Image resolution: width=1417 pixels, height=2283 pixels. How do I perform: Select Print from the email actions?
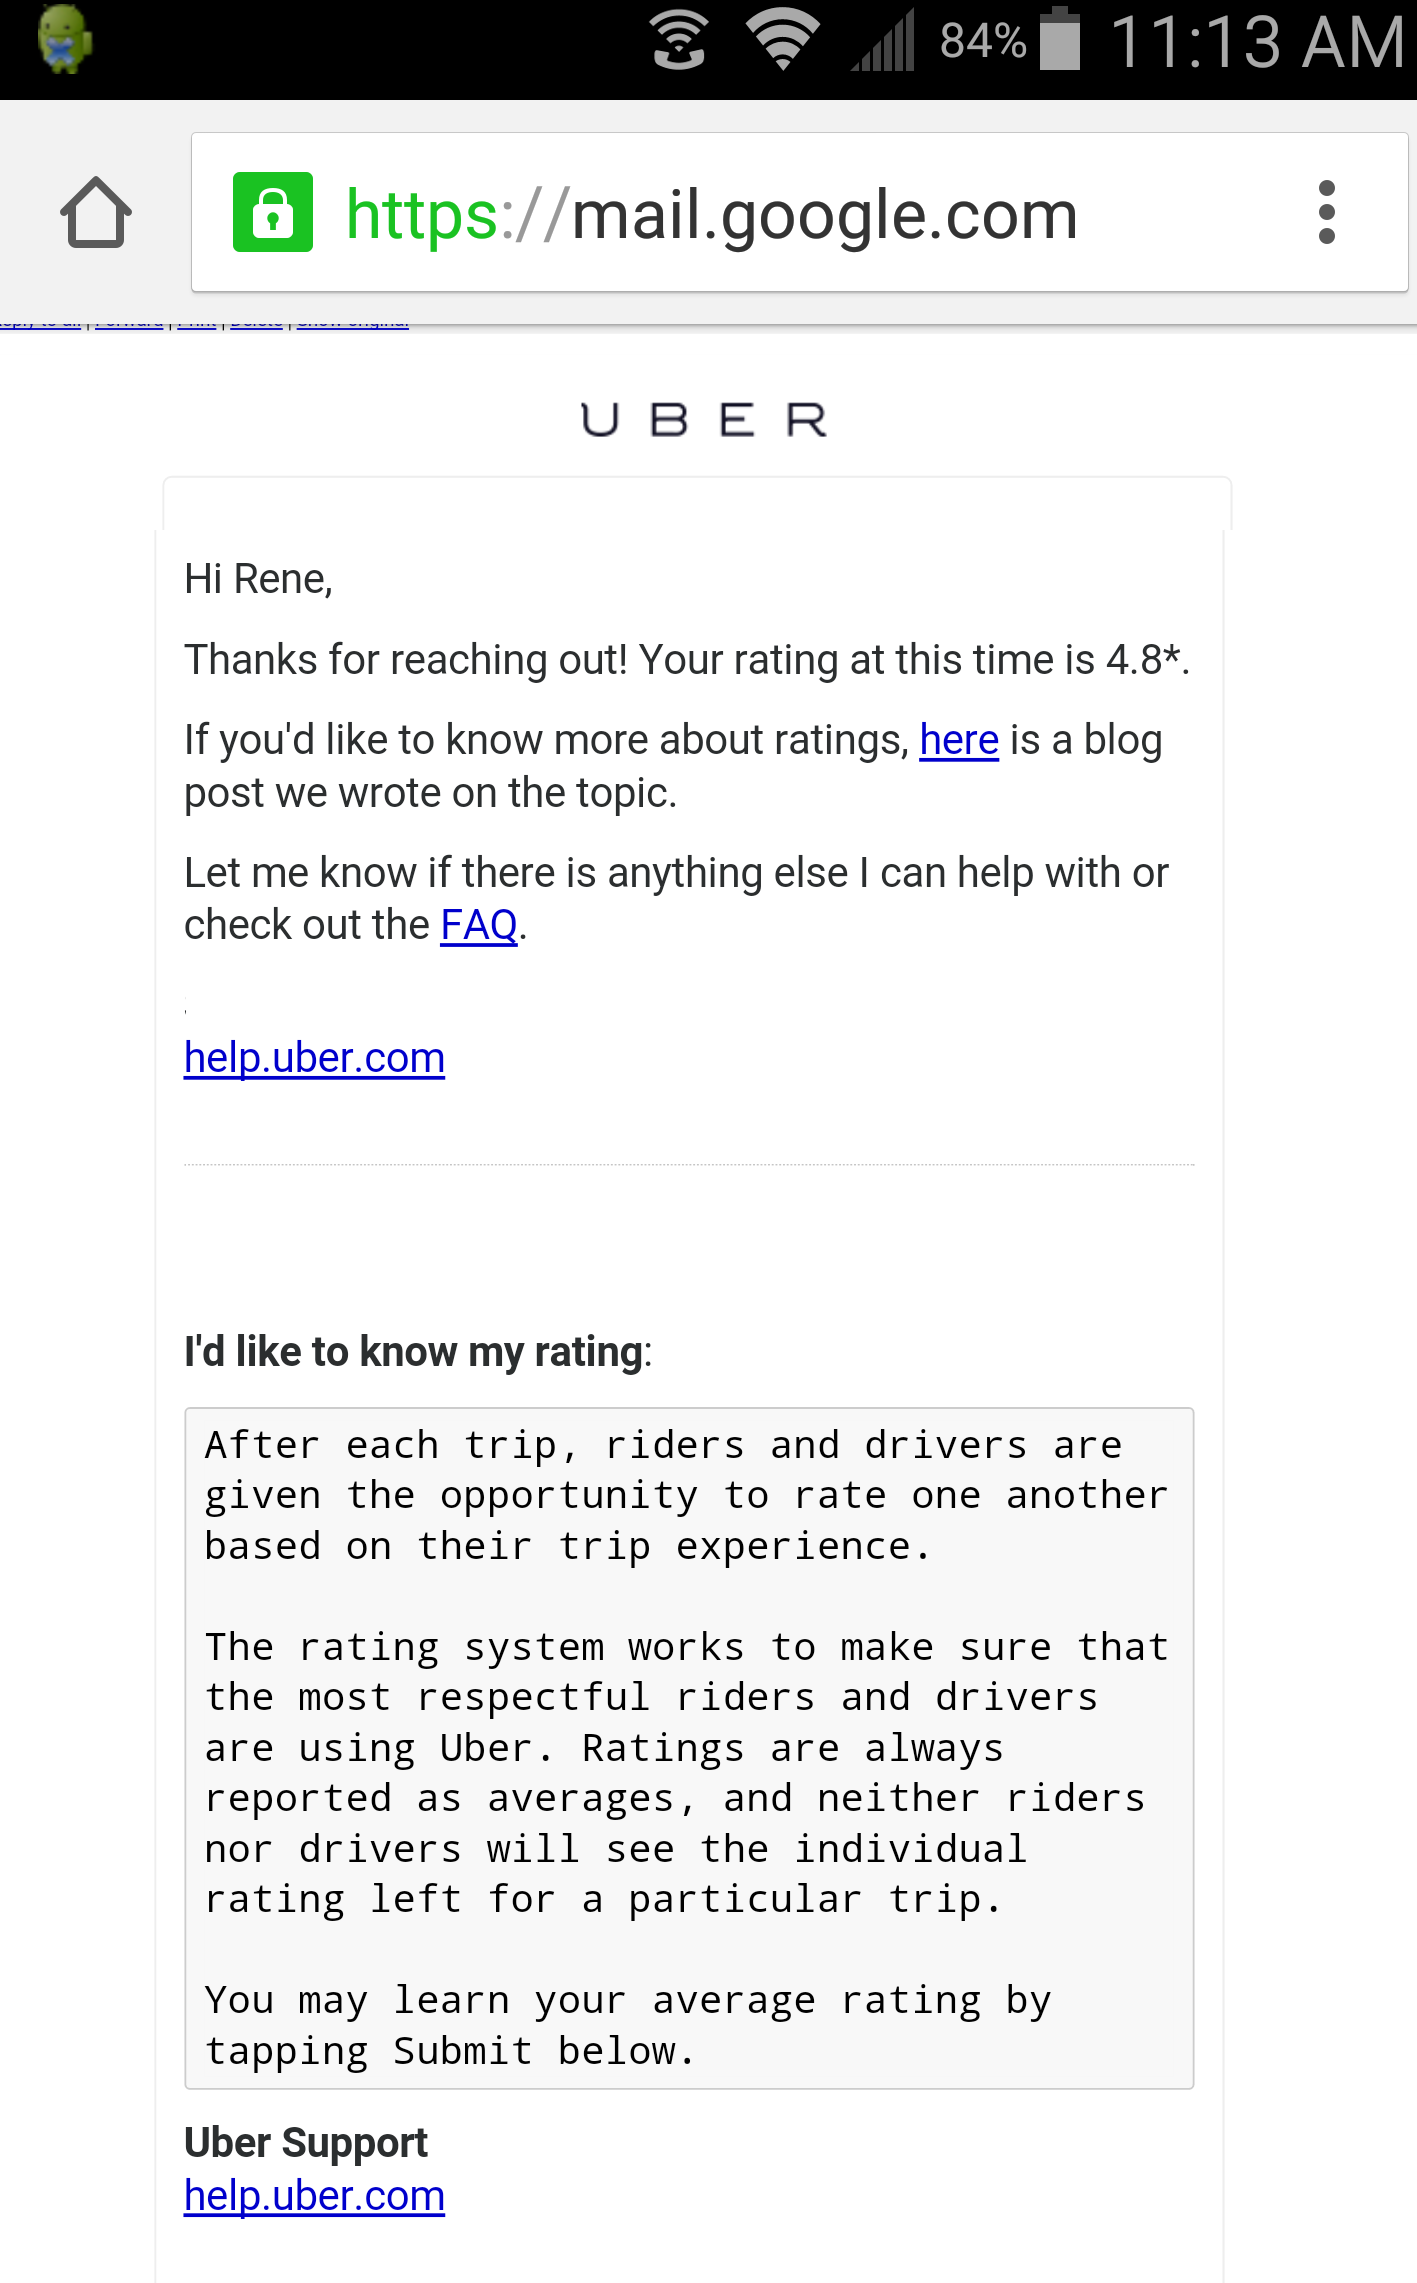pyautogui.click(x=196, y=321)
